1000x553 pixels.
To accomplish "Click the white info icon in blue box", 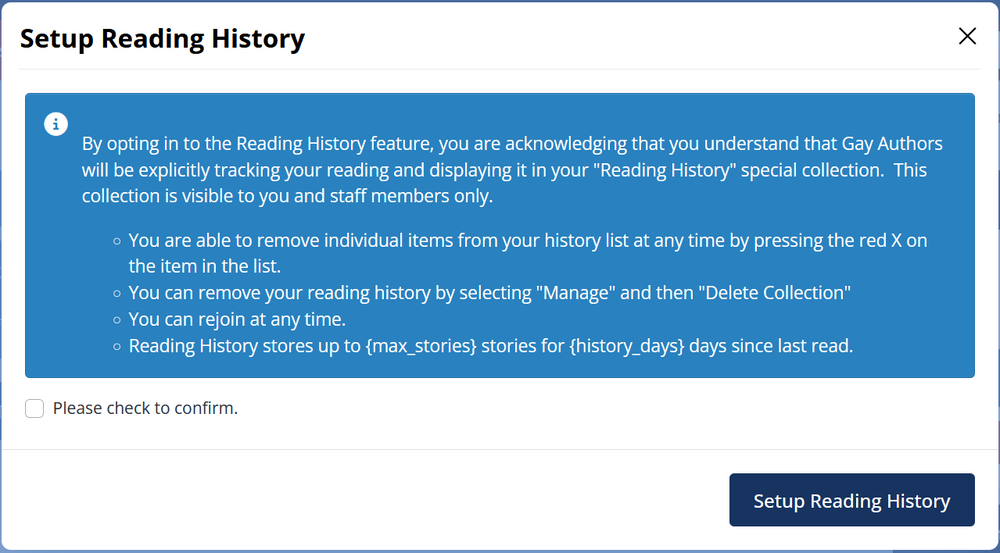I will pyautogui.click(x=56, y=124).
